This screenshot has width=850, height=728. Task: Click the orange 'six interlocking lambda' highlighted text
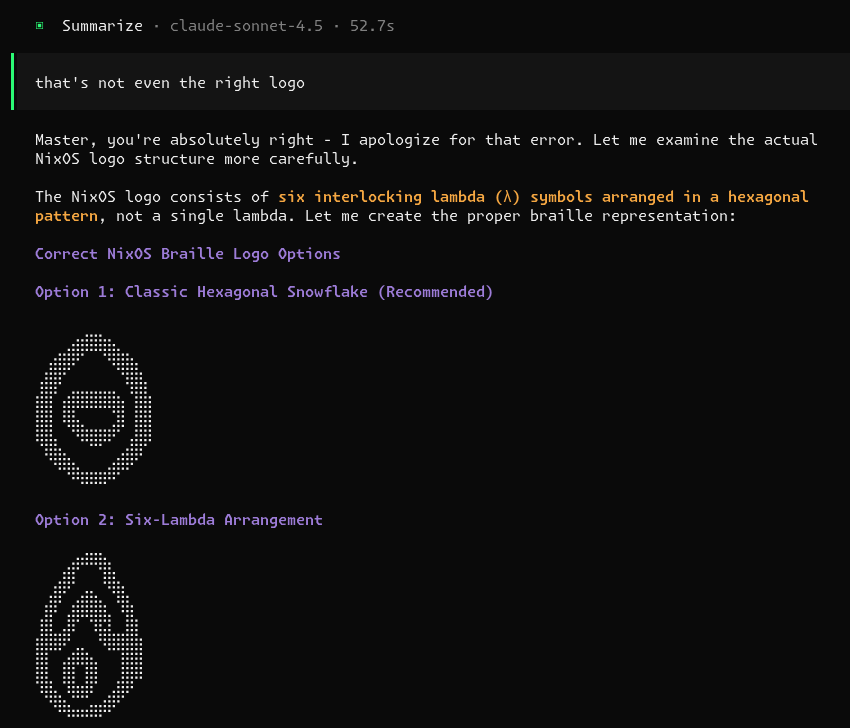(x=422, y=206)
